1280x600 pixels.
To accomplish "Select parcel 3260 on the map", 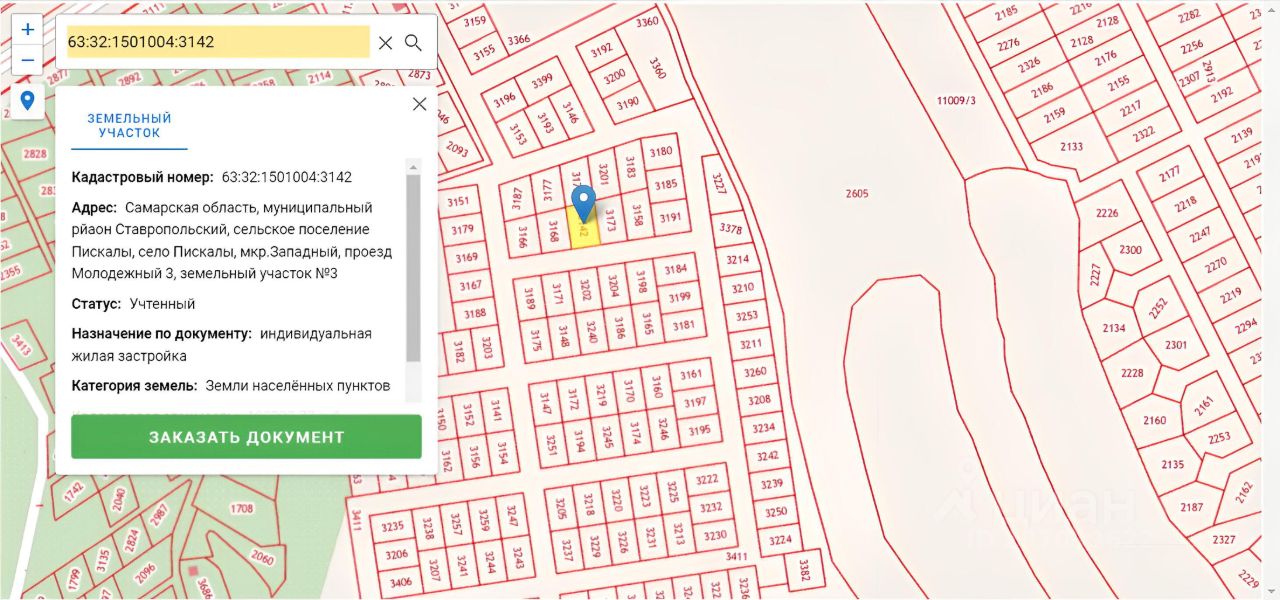I will click(x=756, y=373).
